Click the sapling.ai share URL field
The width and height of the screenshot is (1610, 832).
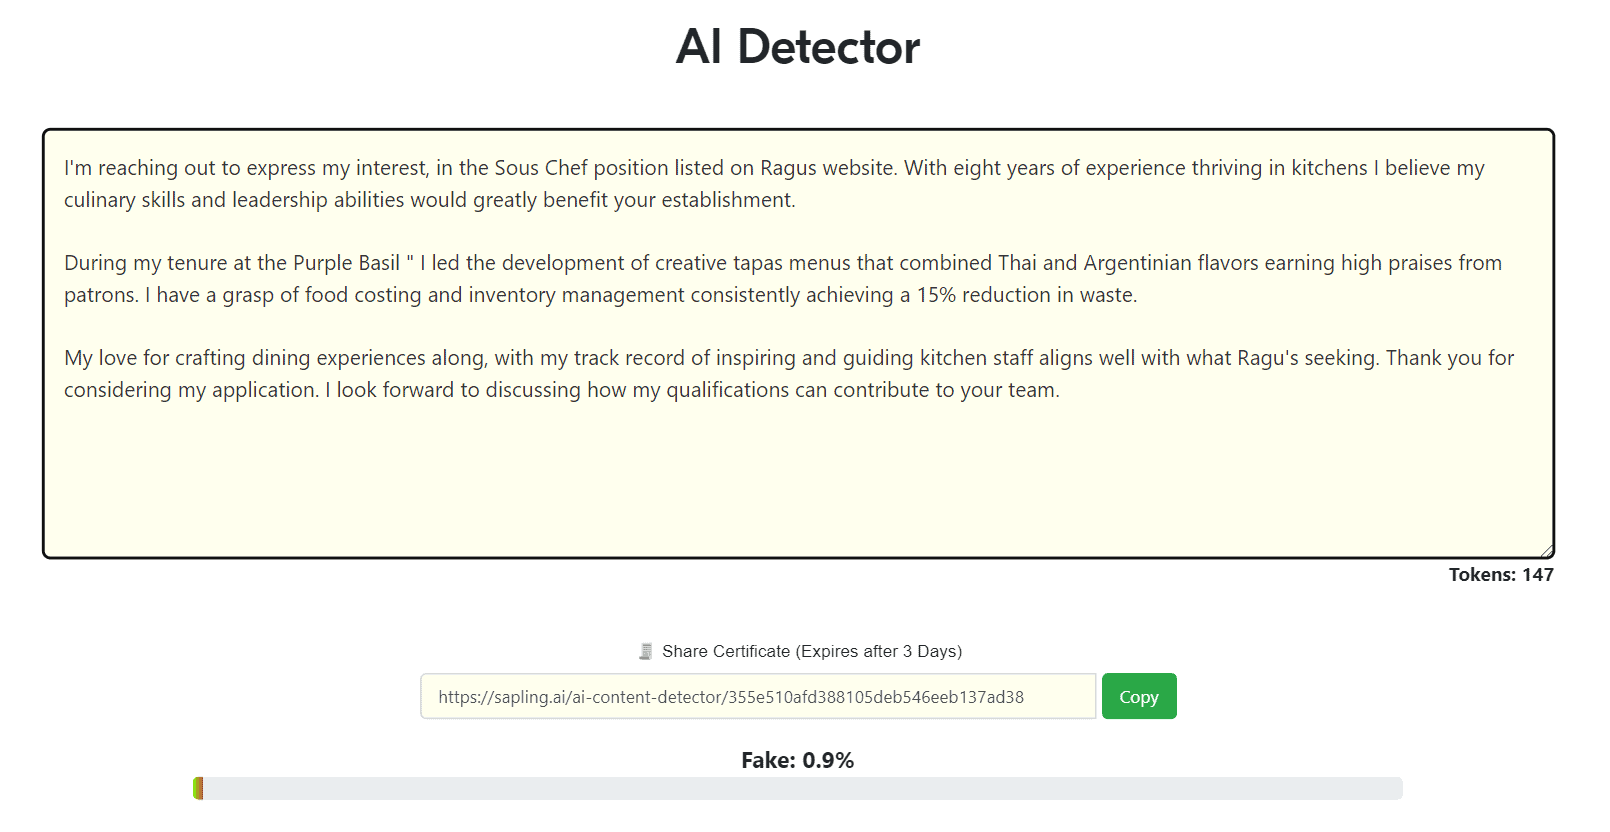click(x=757, y=697)
